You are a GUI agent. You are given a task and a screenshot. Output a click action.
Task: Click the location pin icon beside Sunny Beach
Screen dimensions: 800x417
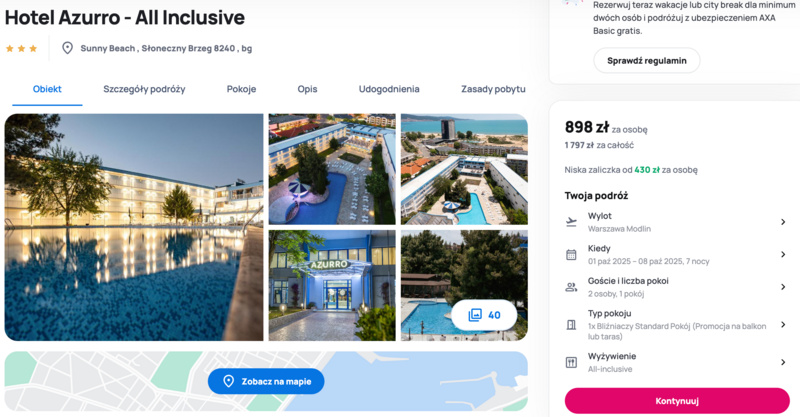67,48
